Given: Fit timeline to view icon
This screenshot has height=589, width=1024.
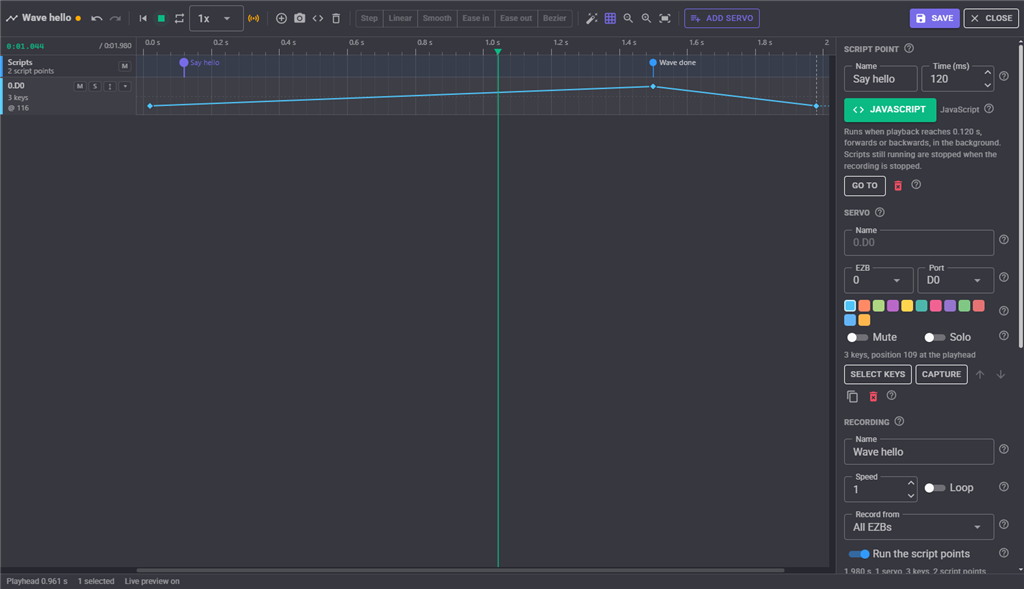Looking at the screenshot, I should [665, 18].
